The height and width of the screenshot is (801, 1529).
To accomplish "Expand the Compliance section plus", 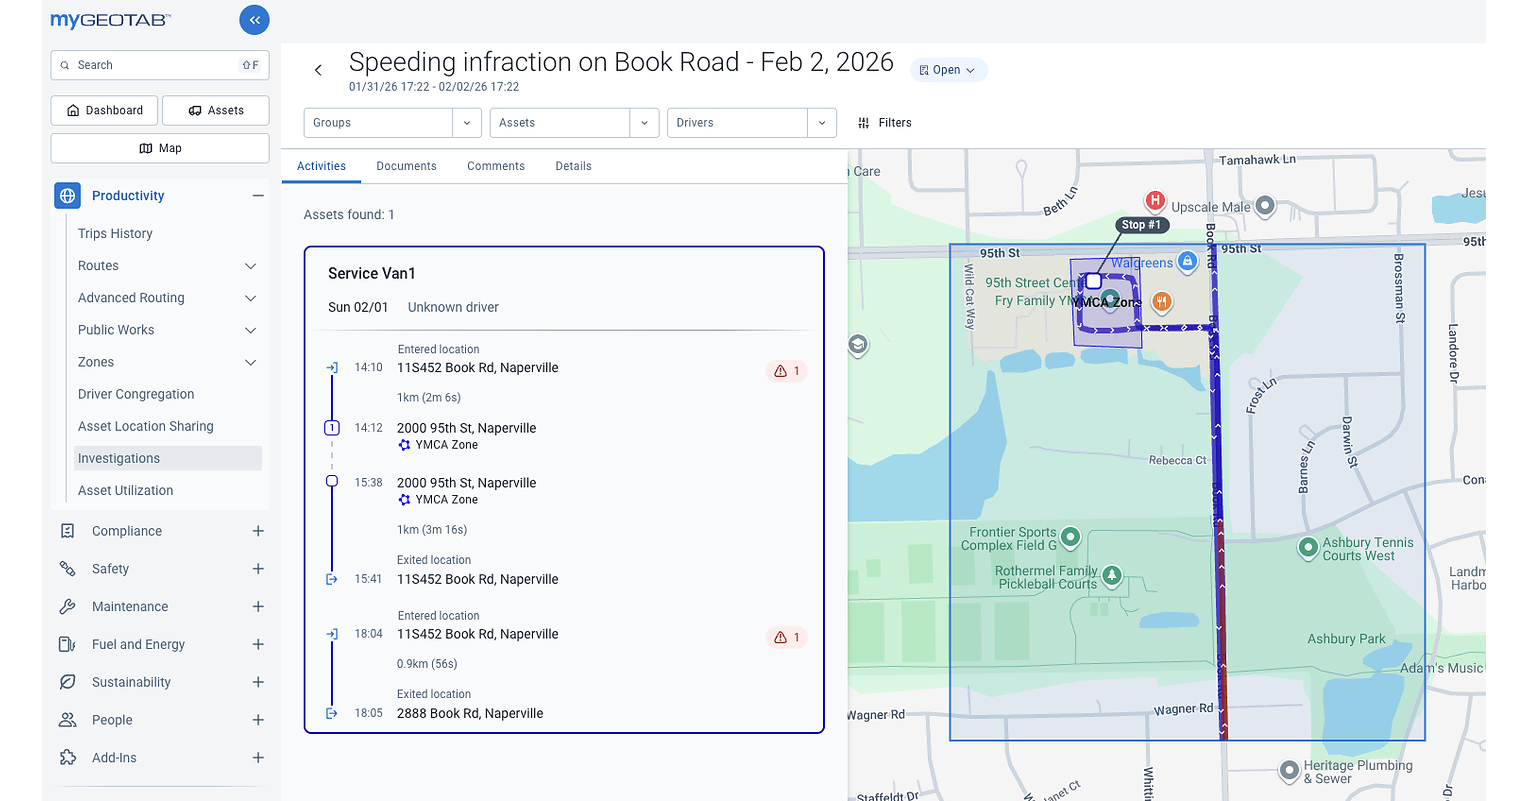I will [x=258, y=531].
